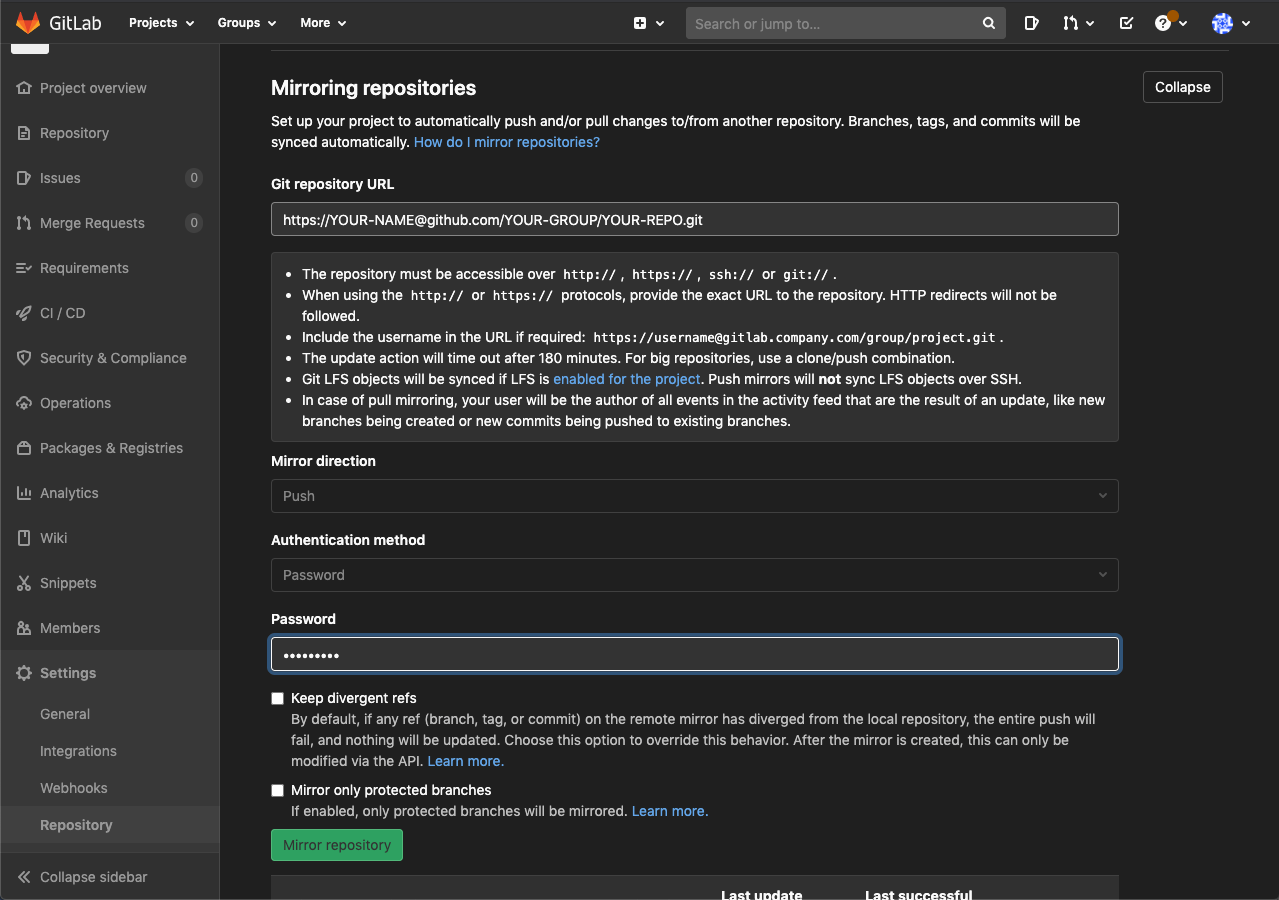This screenshot has height=900, width=1279.
Task: Open the Wiki sidebar label
Action: (x=54, y=538)
